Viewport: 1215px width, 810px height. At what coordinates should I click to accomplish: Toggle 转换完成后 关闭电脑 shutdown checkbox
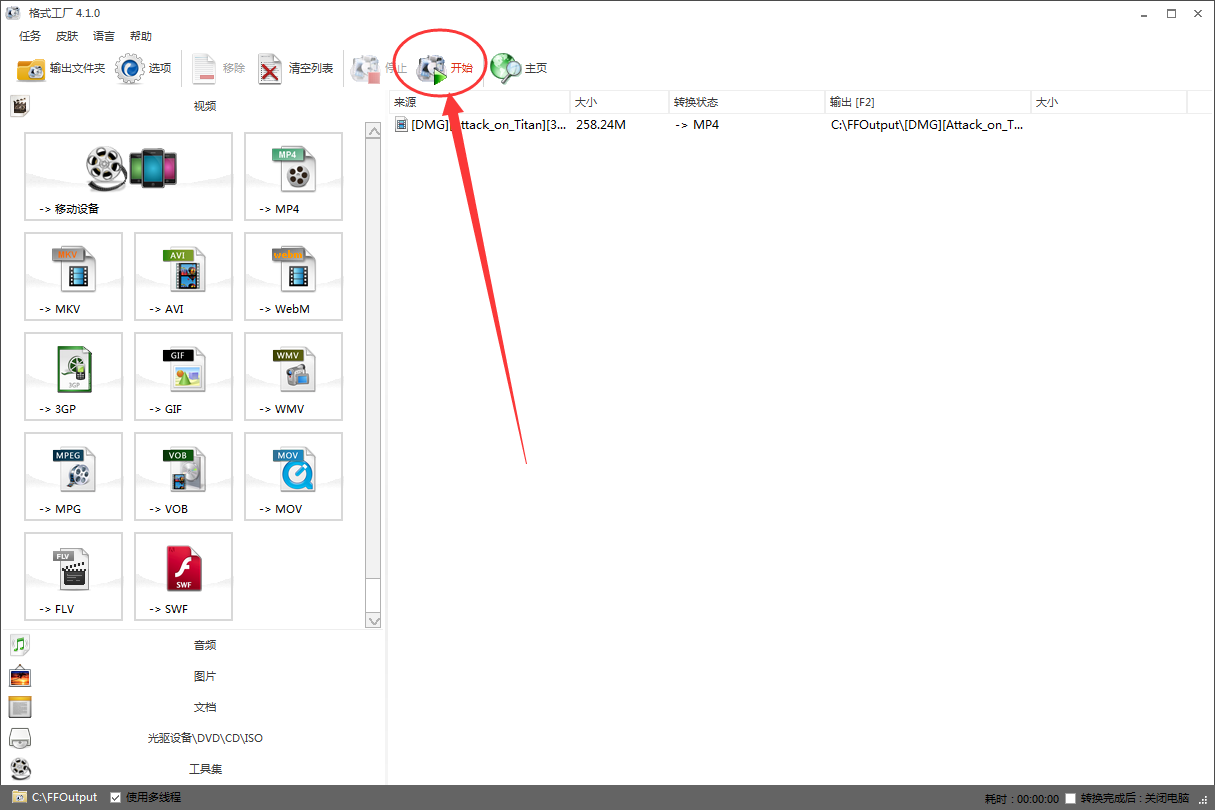click(1071, 798)
